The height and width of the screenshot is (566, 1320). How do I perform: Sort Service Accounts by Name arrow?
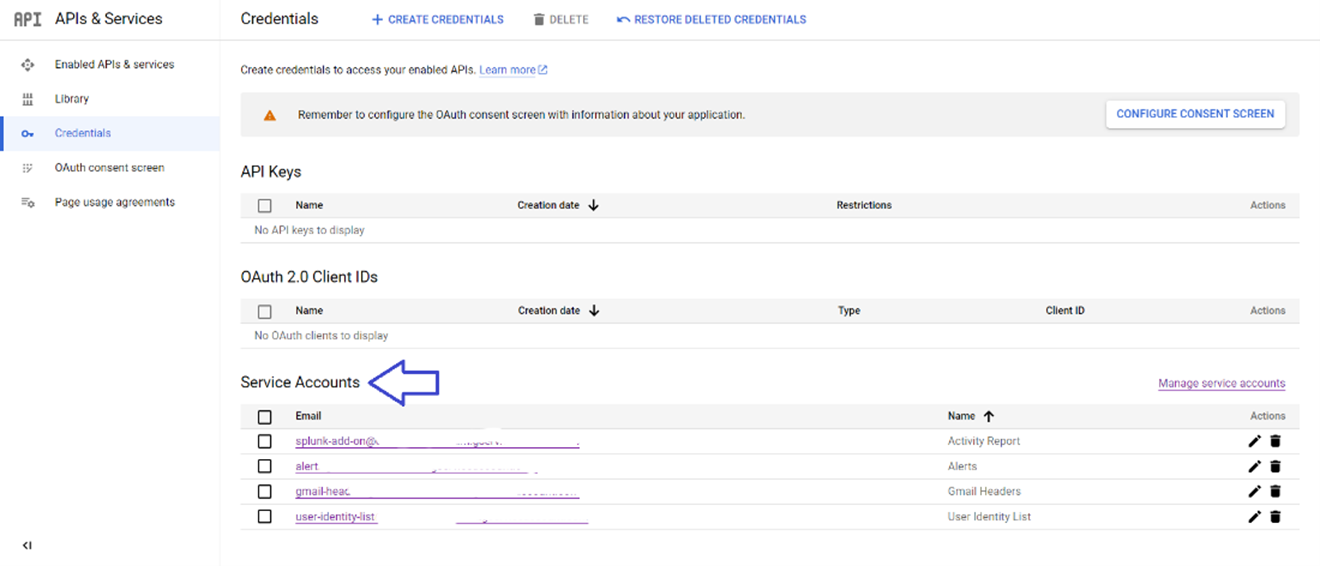988,416
